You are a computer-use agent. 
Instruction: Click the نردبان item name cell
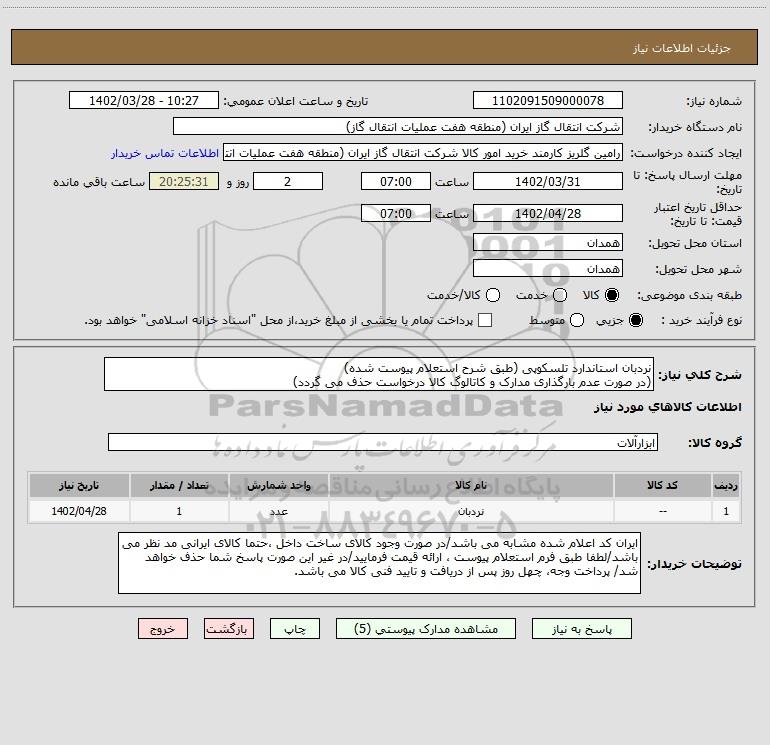point(471,511)
